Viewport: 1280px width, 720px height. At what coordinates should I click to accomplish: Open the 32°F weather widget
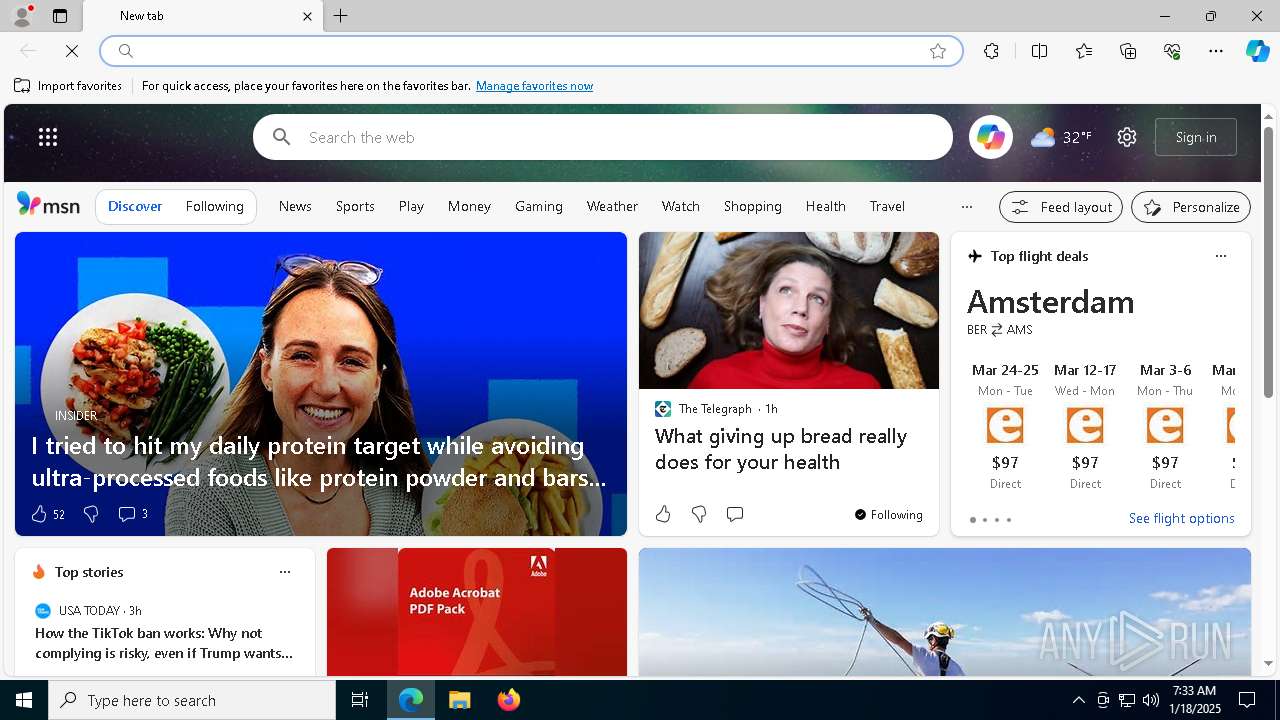(x=1061, y=137)
